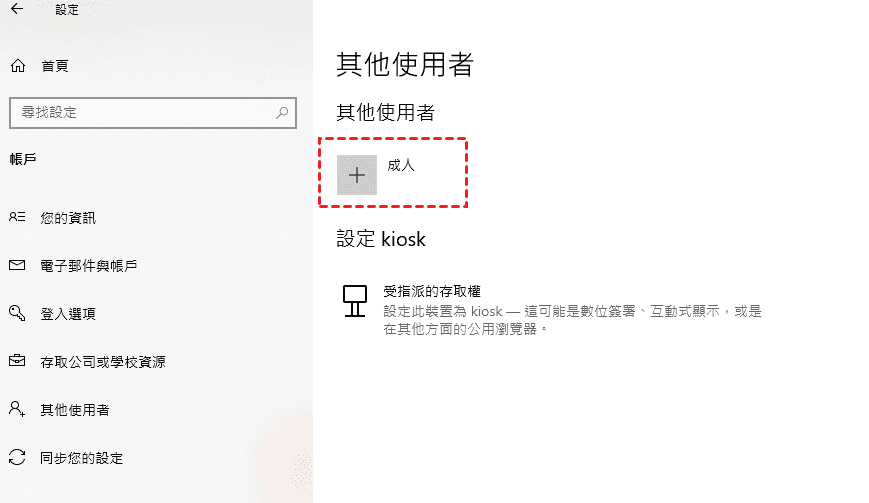Click the sync arrows icon
869x503 pixels.
(17, 457)
